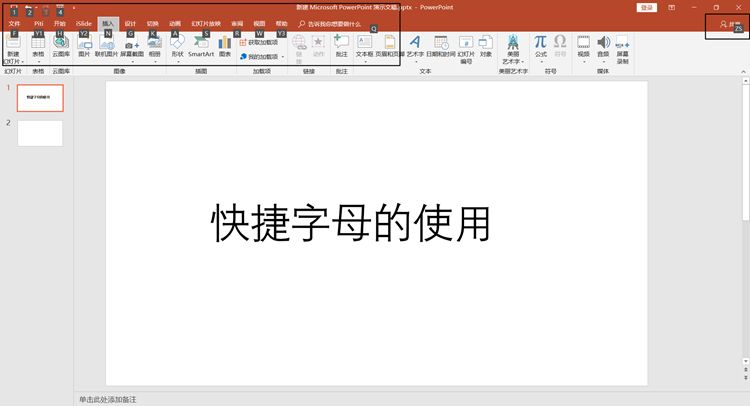This screenshot has width=750, height=406.
Task: Open the 美丽艺术字 dropdown
Action: click(x=523, y=62)
